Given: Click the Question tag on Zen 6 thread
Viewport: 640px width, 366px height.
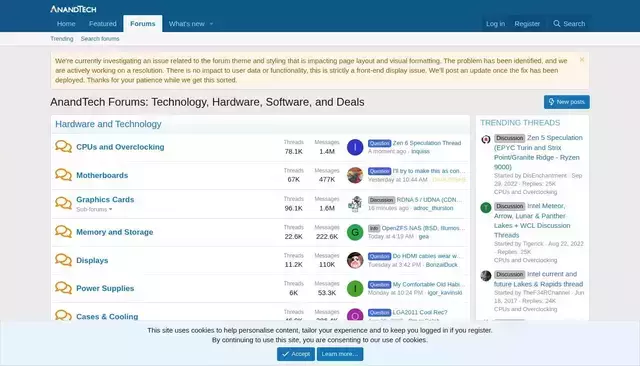Looking at the screenshot, I should click(379, 143).
